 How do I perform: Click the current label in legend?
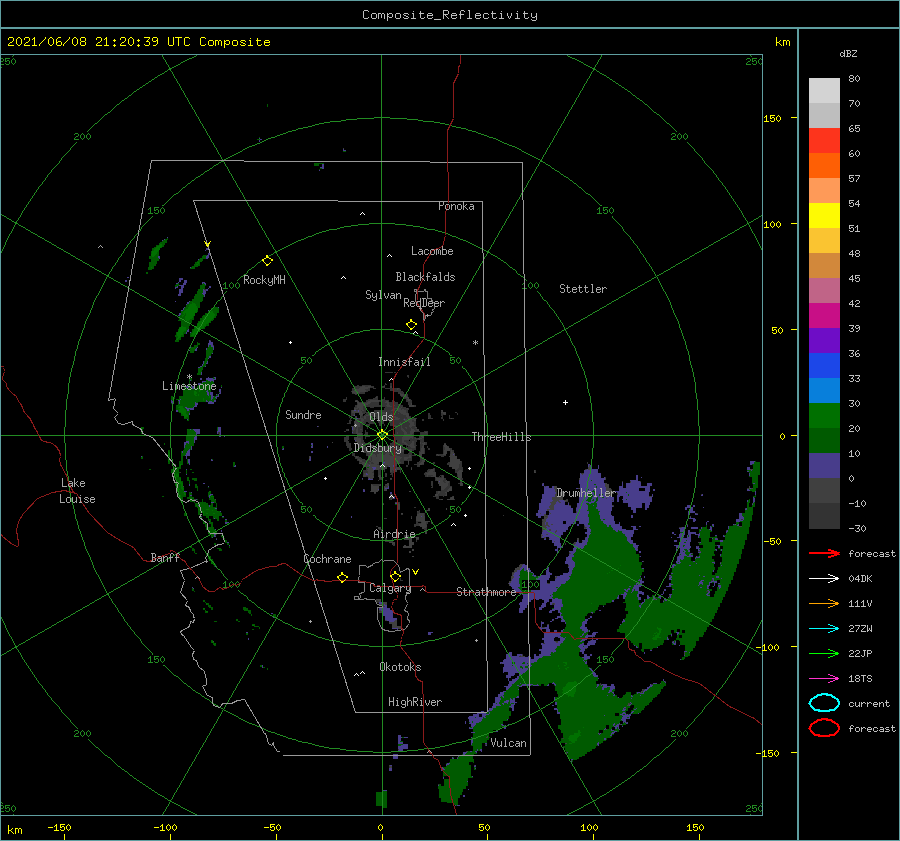(869, 704)
